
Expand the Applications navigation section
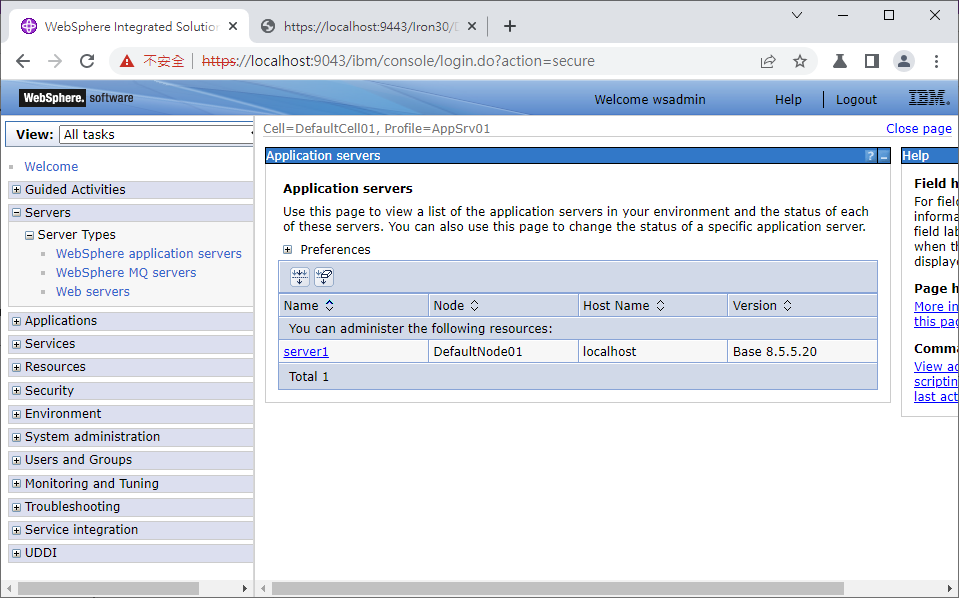(x=17, y=321)
